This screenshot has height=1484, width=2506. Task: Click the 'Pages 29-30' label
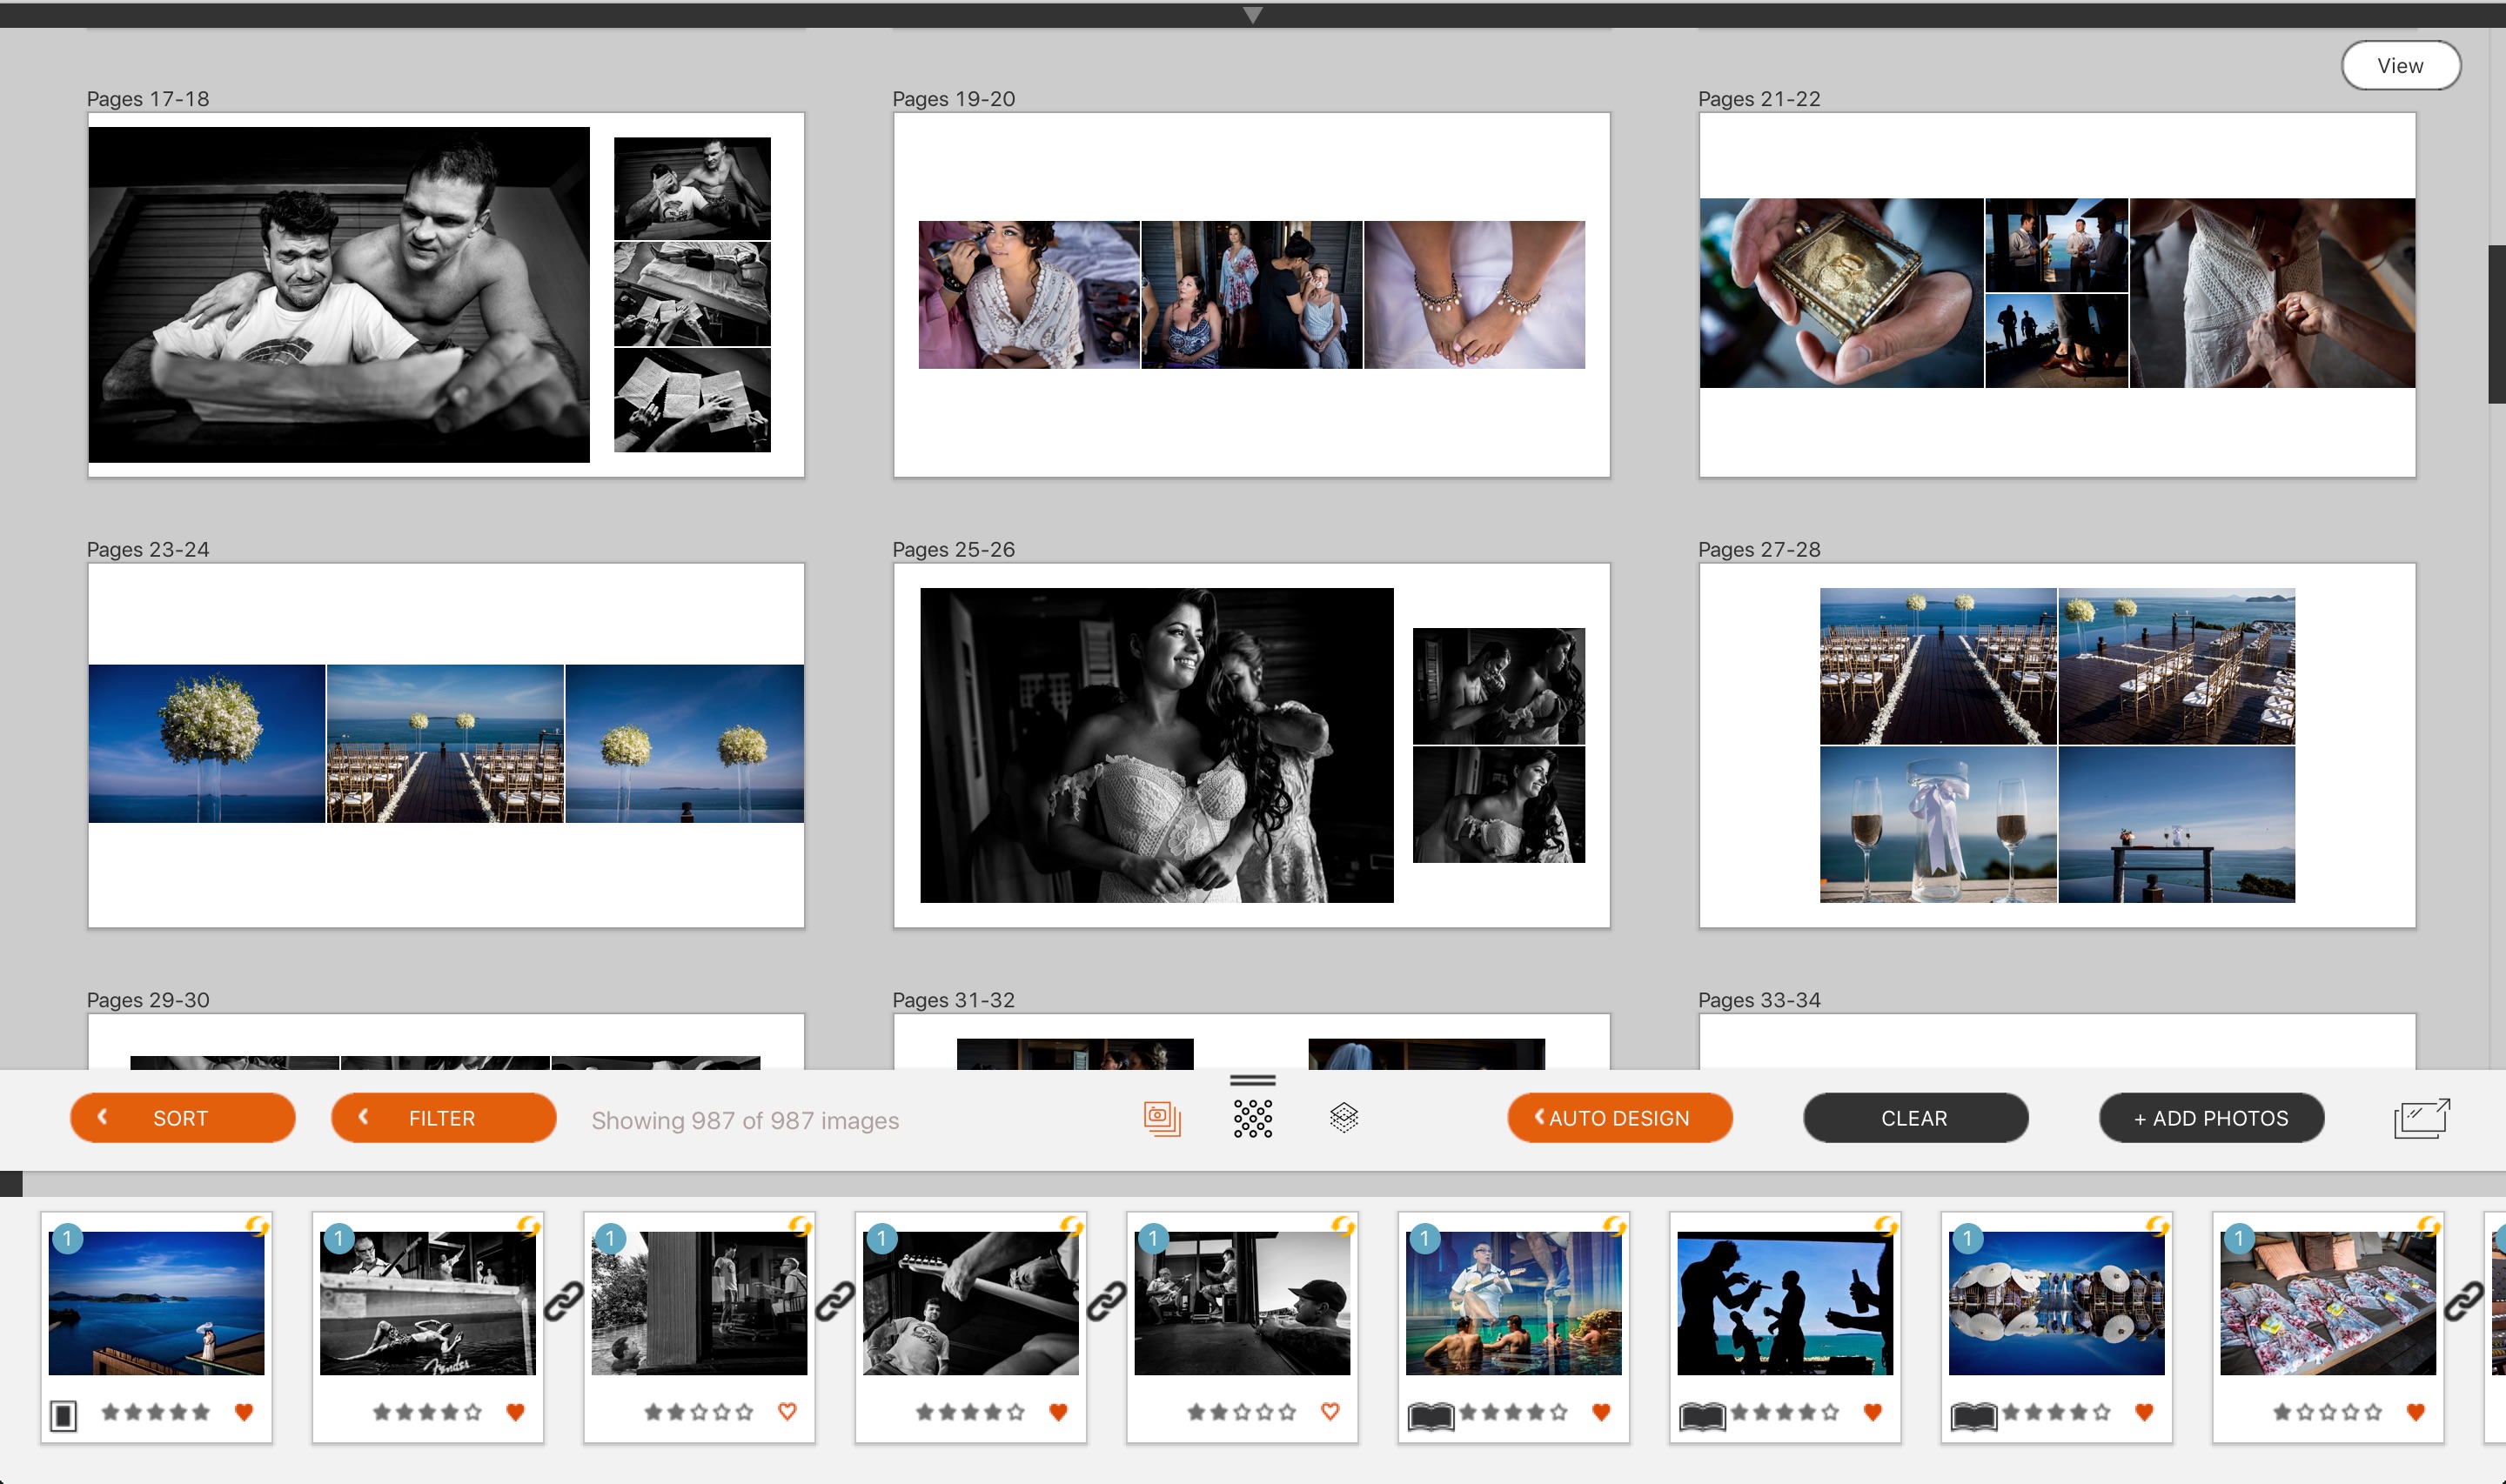tap(148, 1000)
